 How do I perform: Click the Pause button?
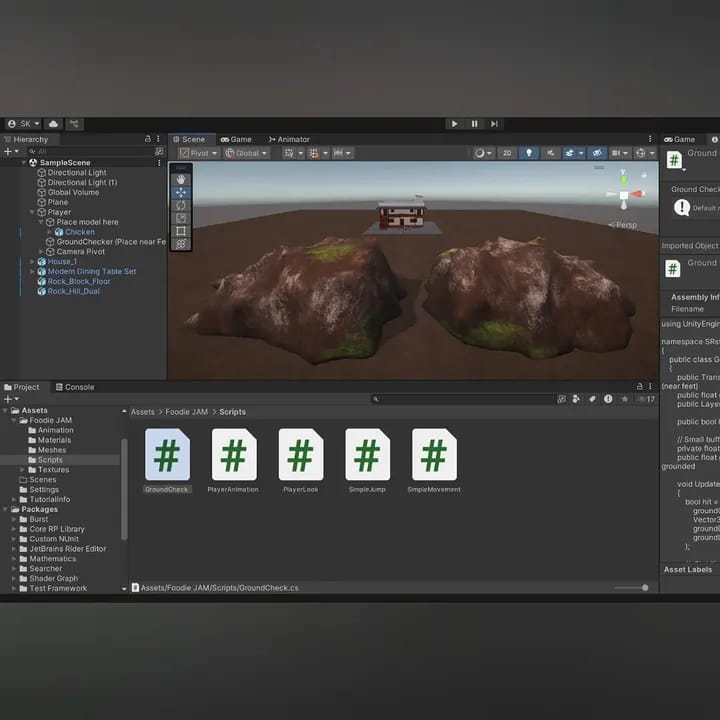pyautogui.click(x=474, y=124)
